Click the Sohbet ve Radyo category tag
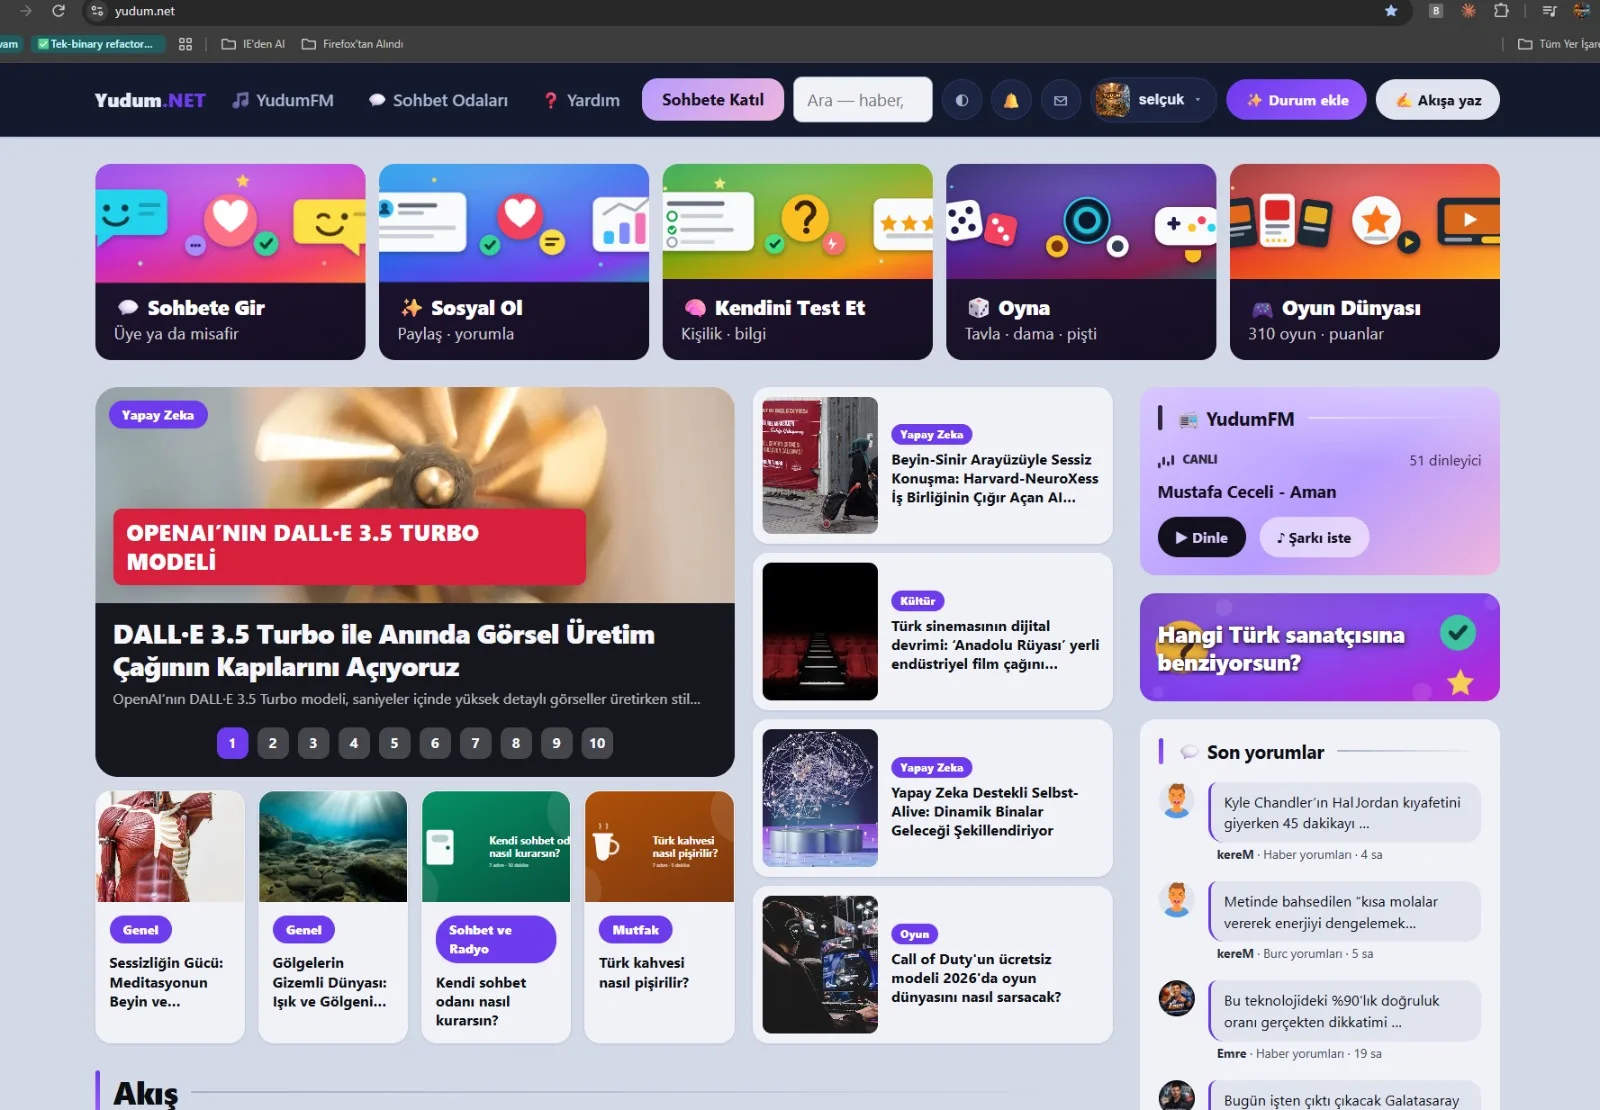 pos(496,939)
